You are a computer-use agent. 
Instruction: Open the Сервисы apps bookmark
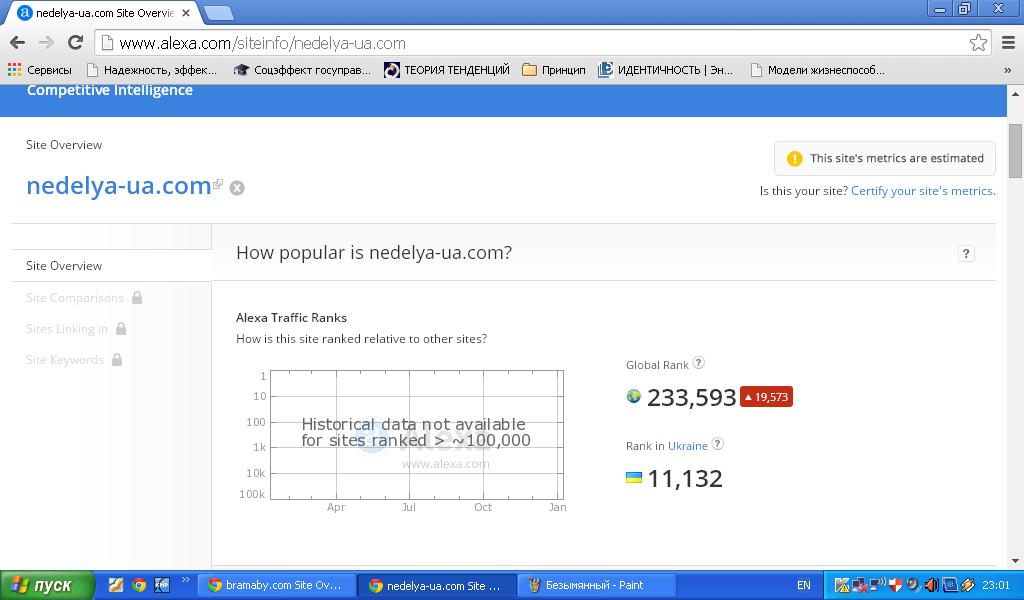[40, 70]
